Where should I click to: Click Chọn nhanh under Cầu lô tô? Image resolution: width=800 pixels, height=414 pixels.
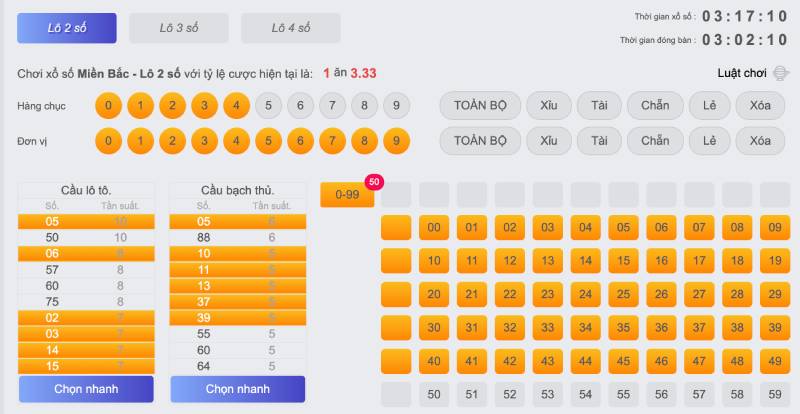tap(86, 389)
